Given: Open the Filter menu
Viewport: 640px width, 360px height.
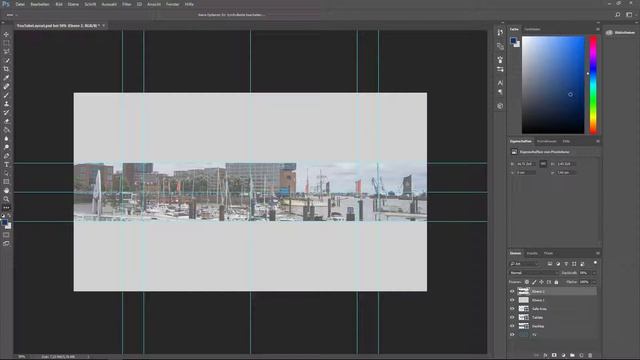Looking at the screenshot, I should (x=127, y=4).
